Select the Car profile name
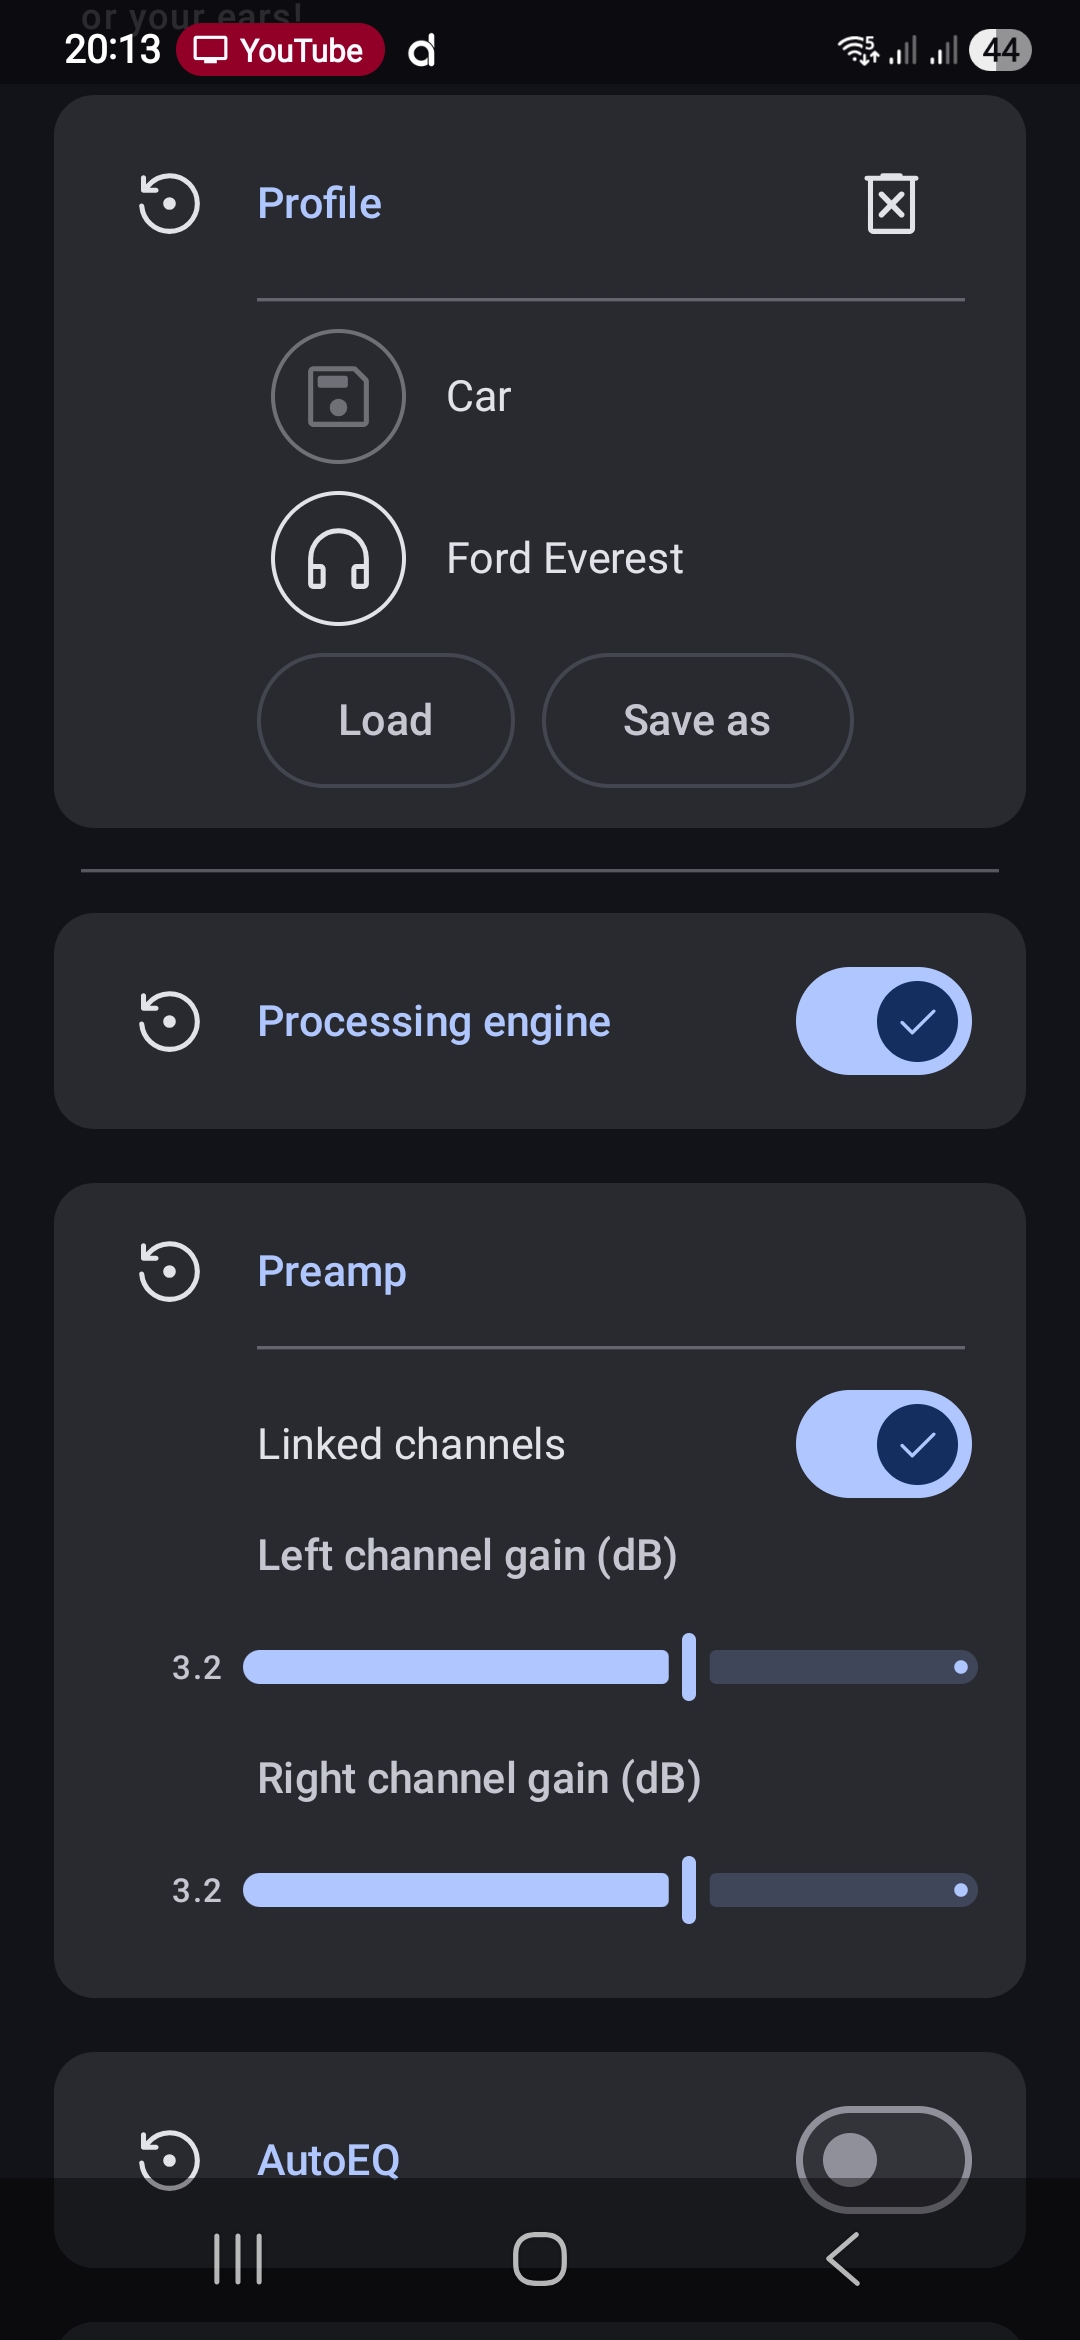Image resolution: width=1080 pixels, height=2340 pixels. (x=479, y=397)
